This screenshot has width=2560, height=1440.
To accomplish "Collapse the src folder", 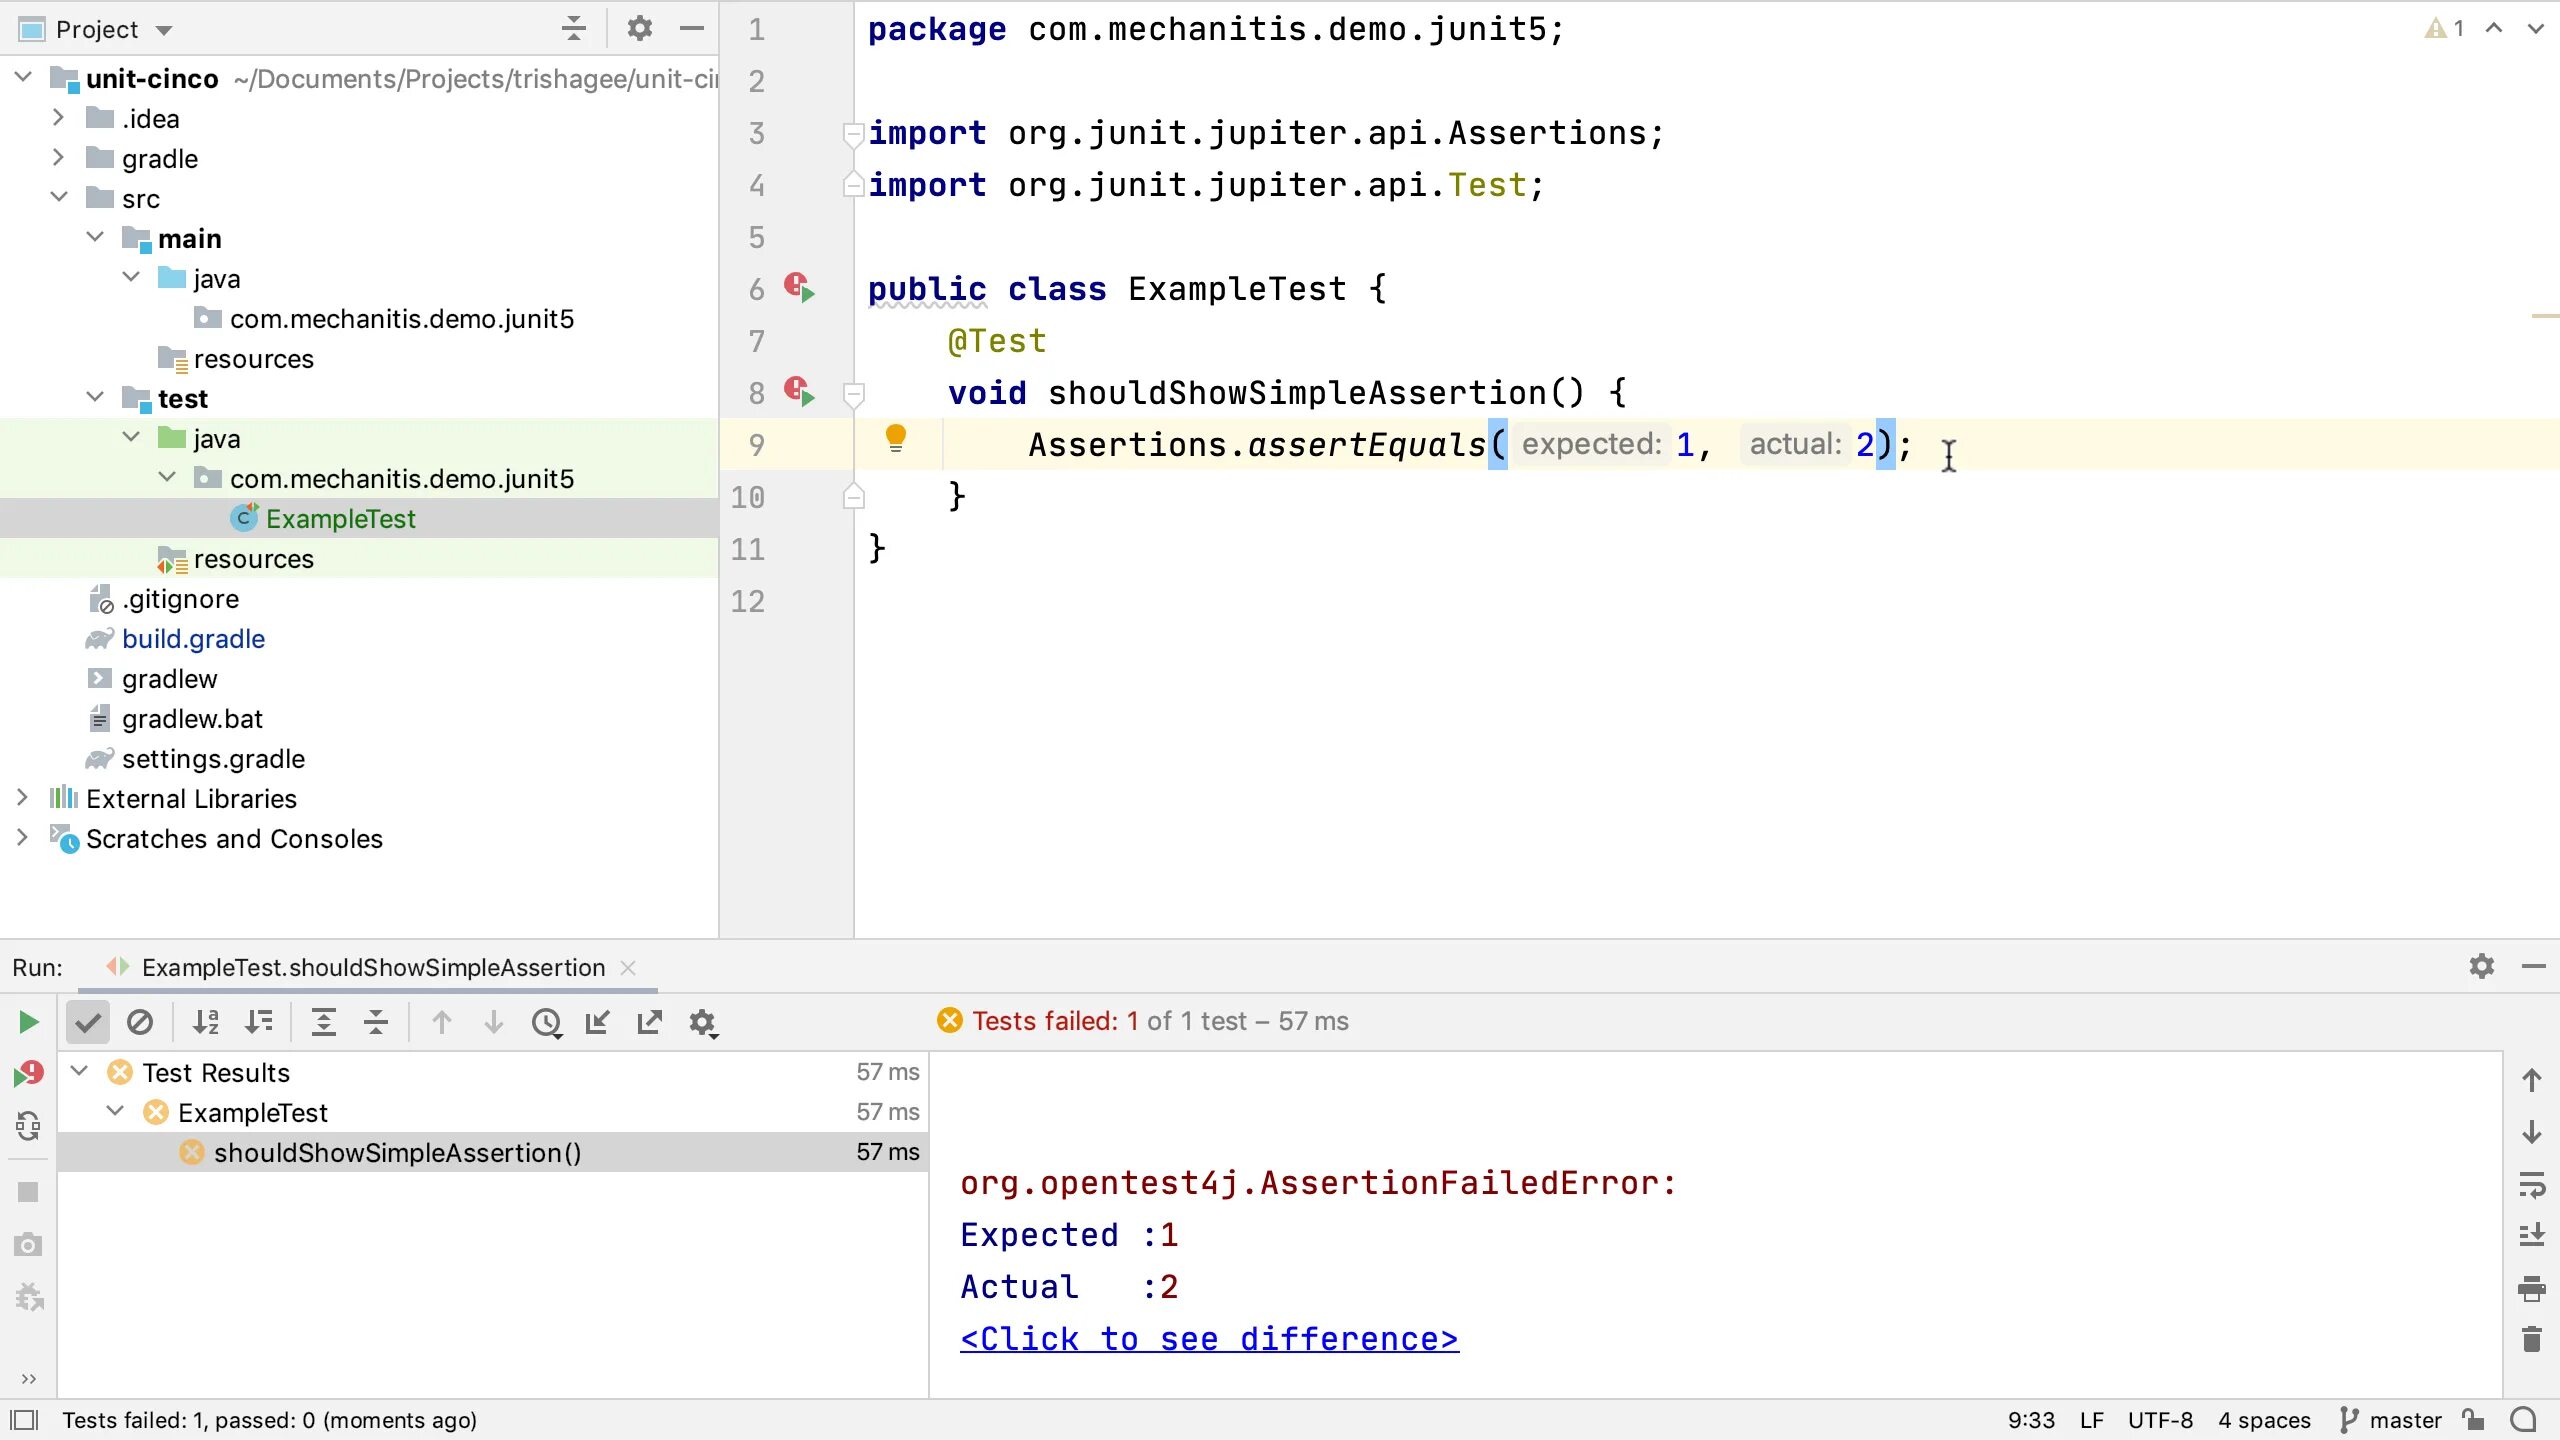I will point(59,197).
